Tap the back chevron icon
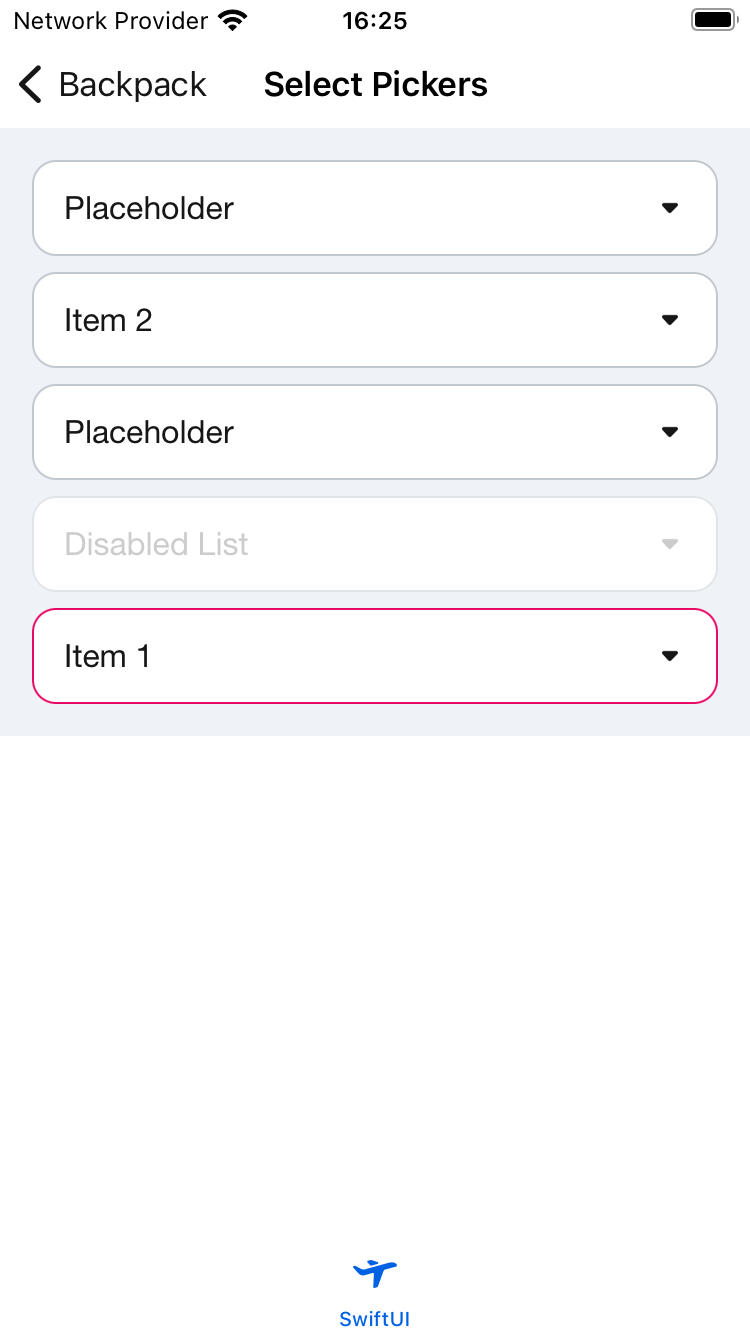Viewport: 750px width, 1334px height. (x=31, y=85)
